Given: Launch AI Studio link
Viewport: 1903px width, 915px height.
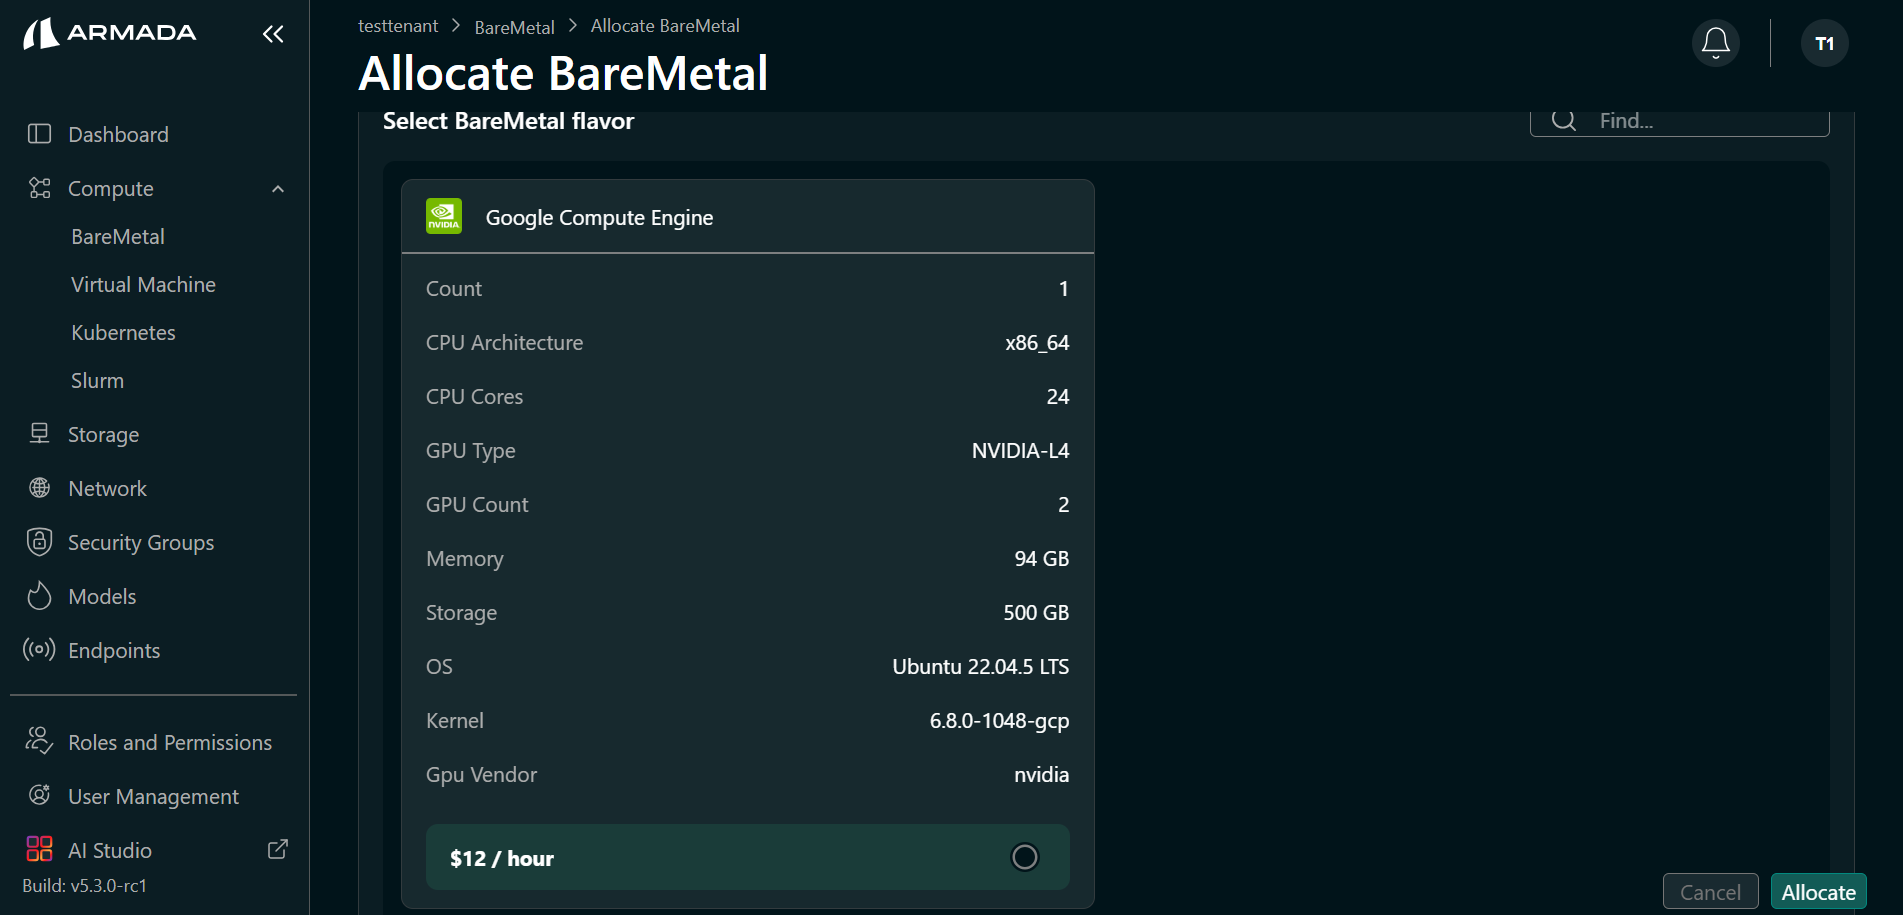Looking at the screenshot, I should [110, 850].
